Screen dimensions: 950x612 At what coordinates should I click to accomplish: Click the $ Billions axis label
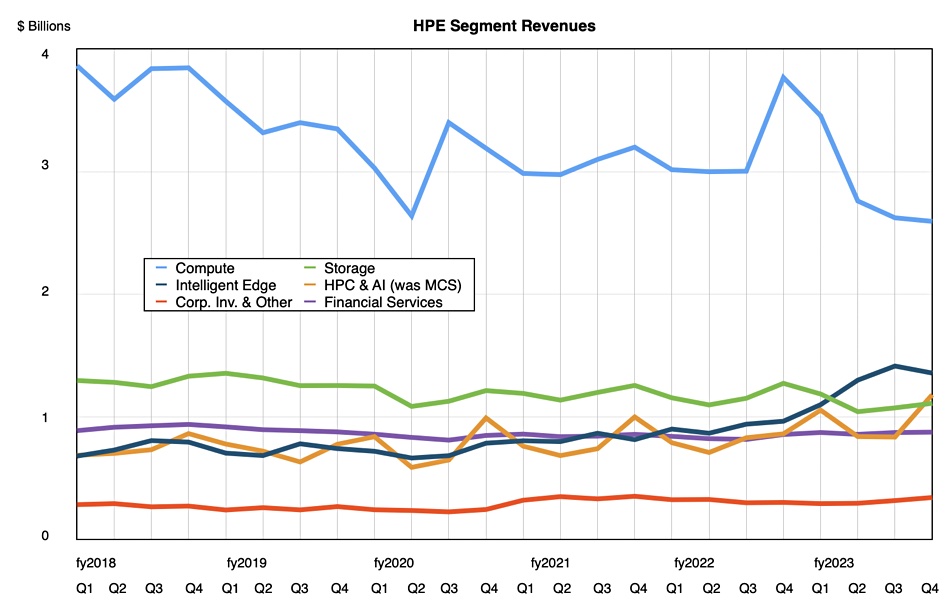44,26
